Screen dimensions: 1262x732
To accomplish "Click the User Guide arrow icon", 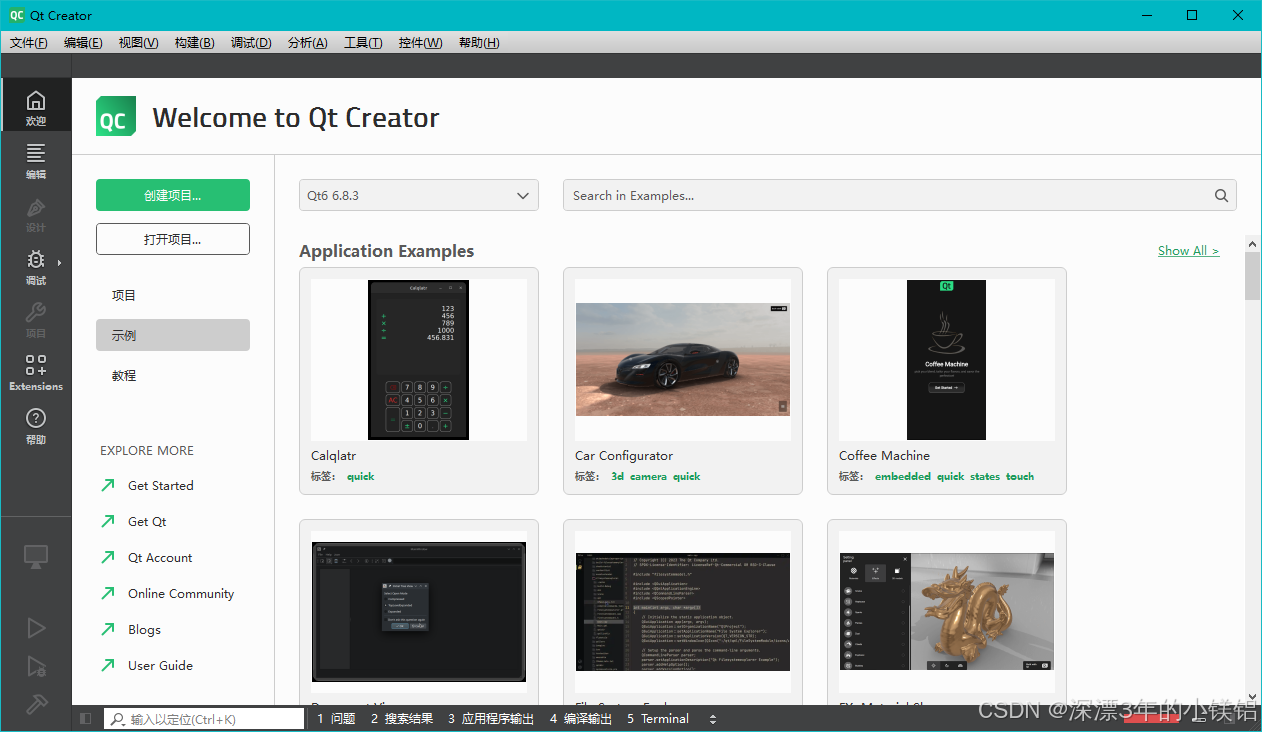I will tap(108, 665).
